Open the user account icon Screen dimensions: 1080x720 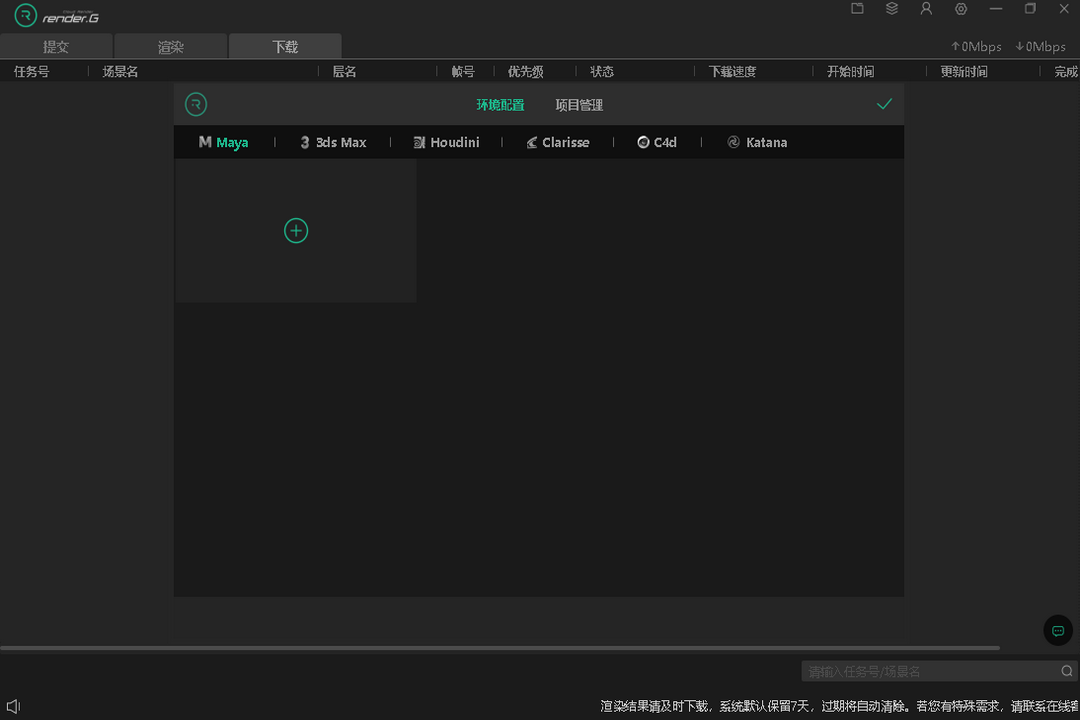(x=926, y=9)
